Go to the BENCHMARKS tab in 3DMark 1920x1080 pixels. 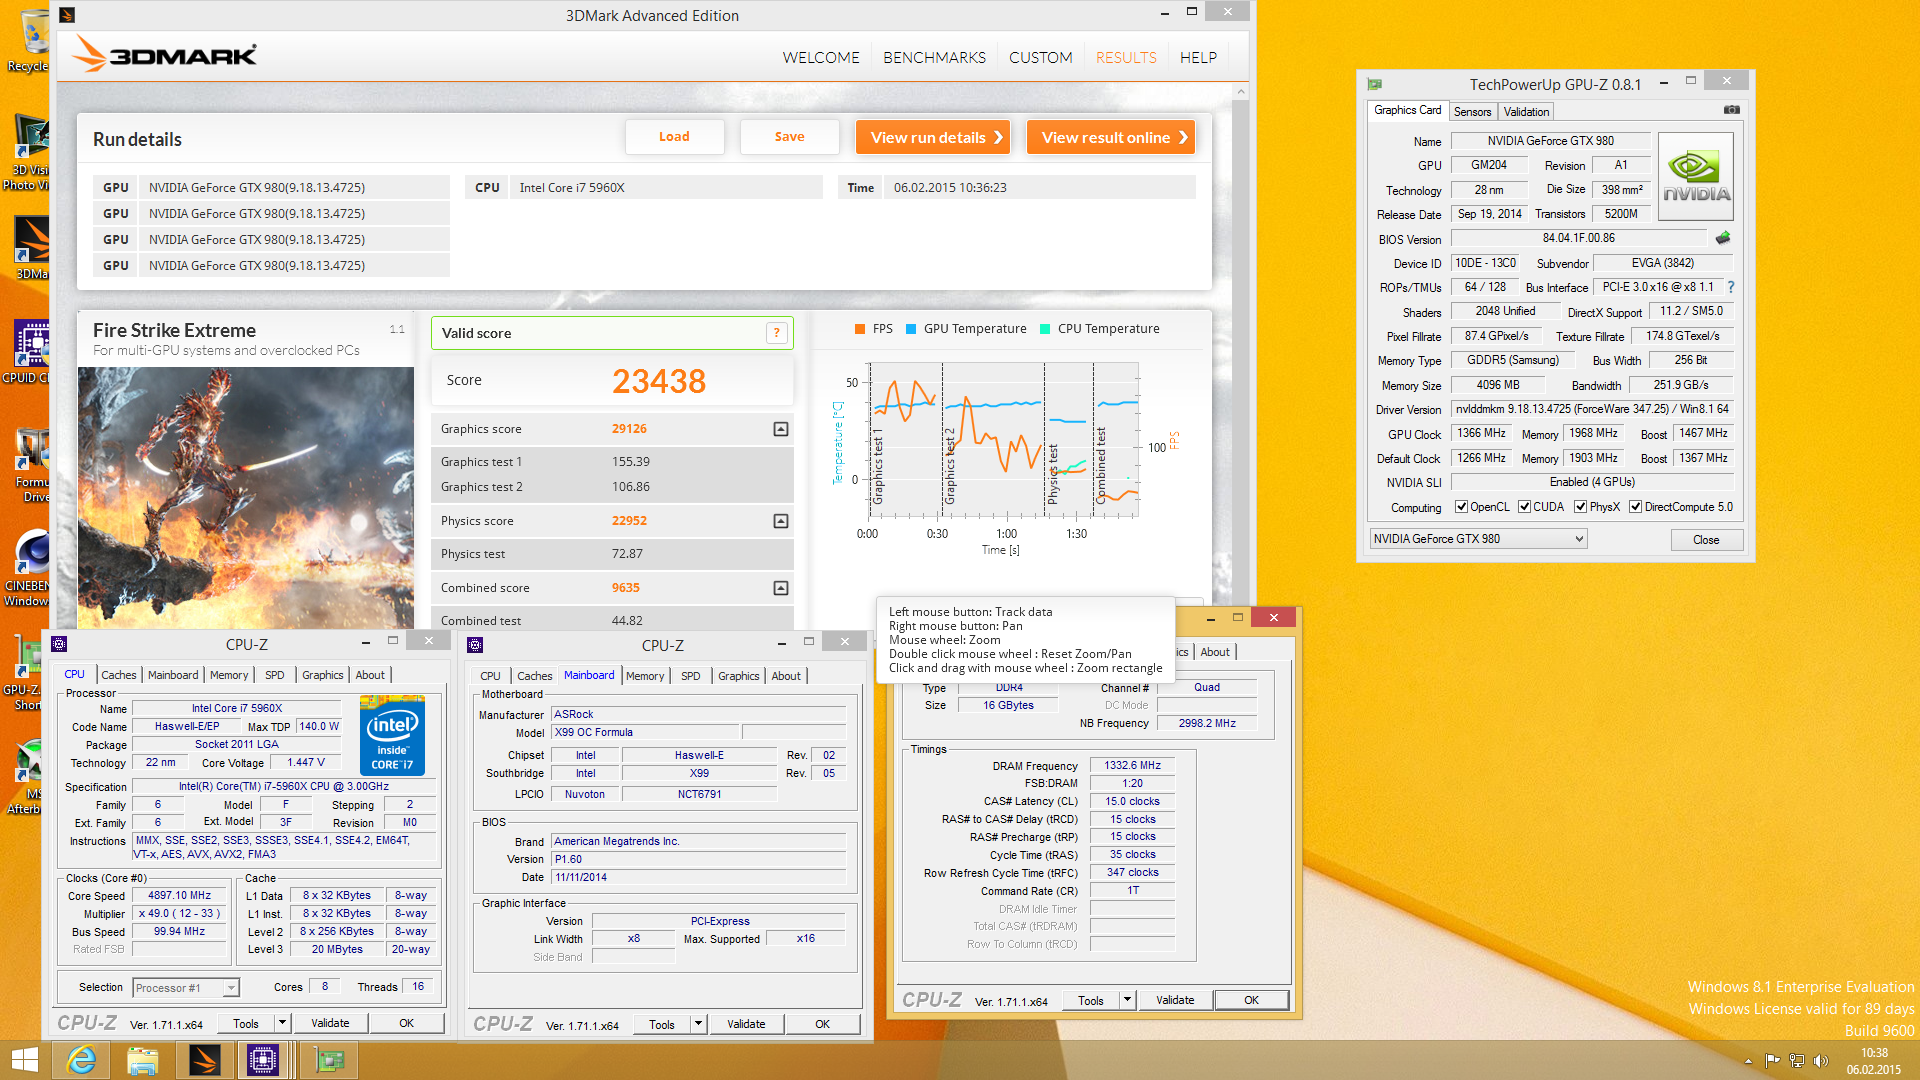pyautogui.click(x=934, y=58)
